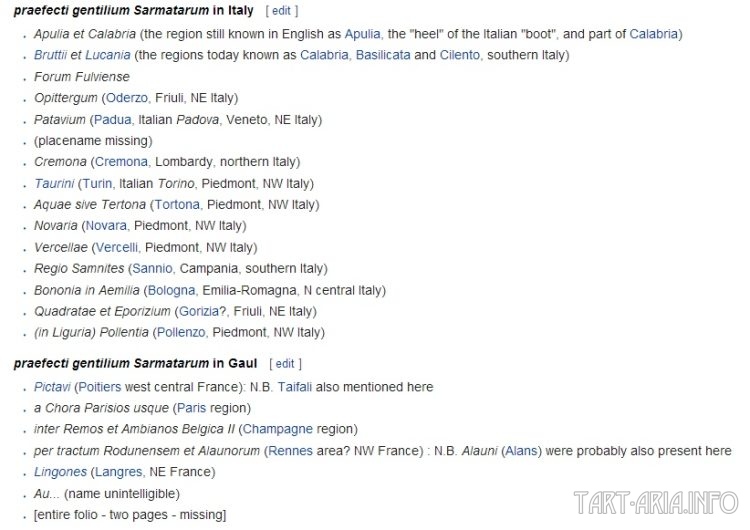This screenshot has height=530, width=750.
Task: Open the Turin link
Action: [98, 184]
